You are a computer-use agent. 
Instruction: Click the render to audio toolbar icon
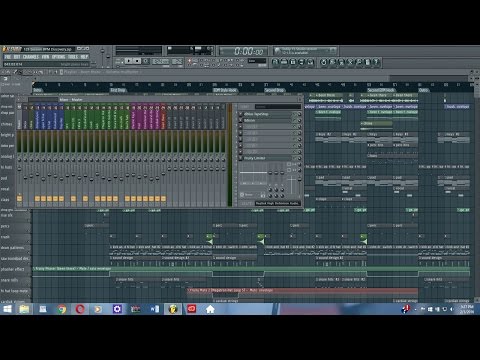pos(341,62)
